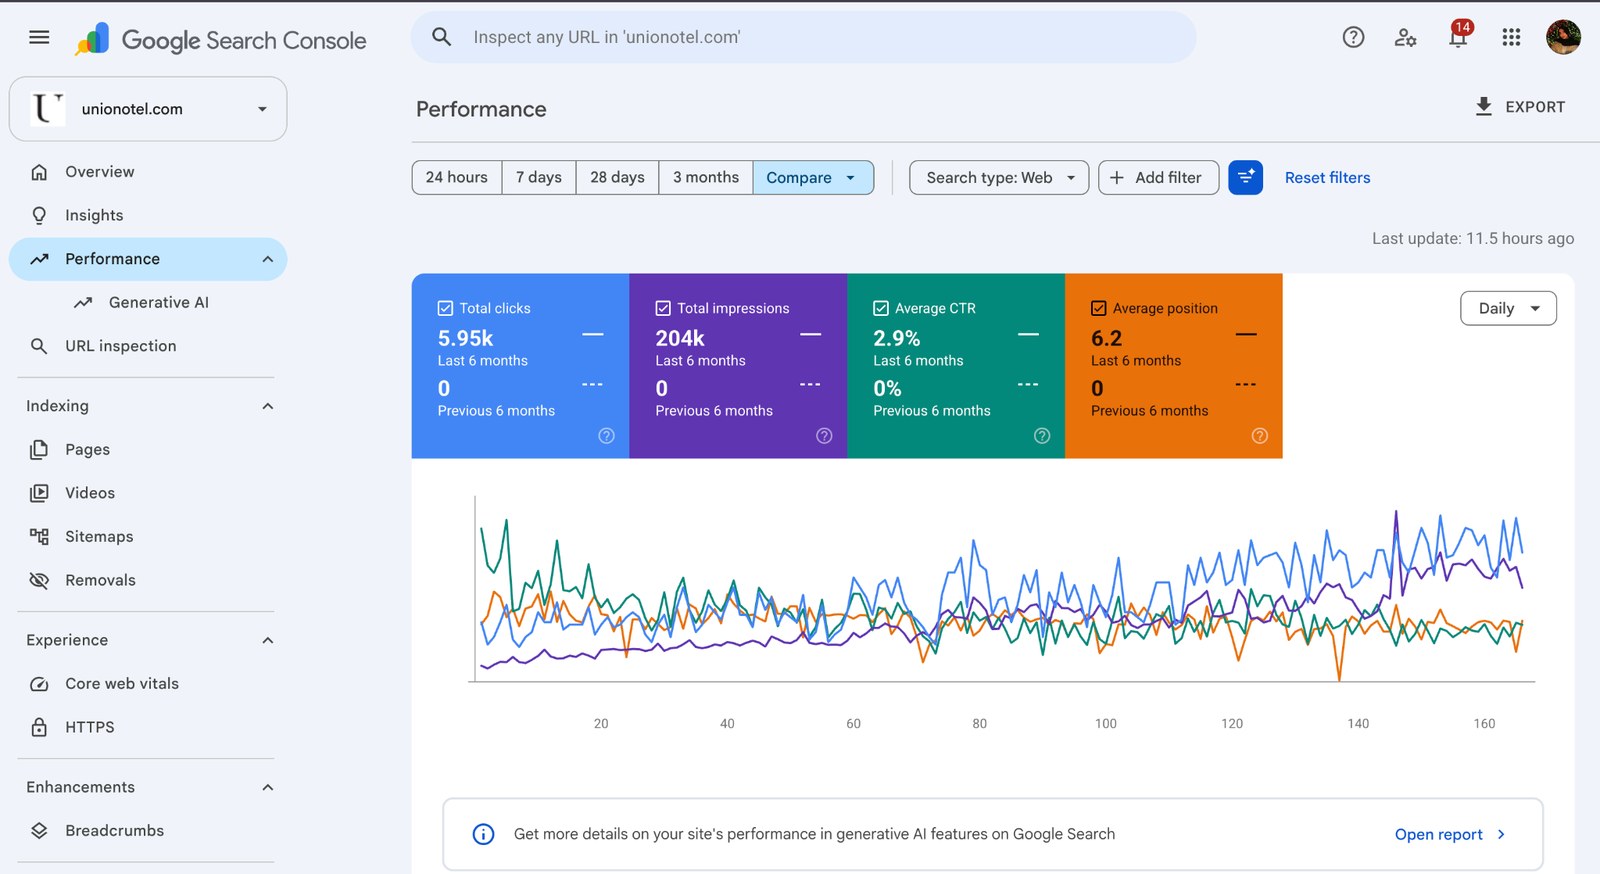
Task: Click the performance line chart area
Action: coord(1002,590)
